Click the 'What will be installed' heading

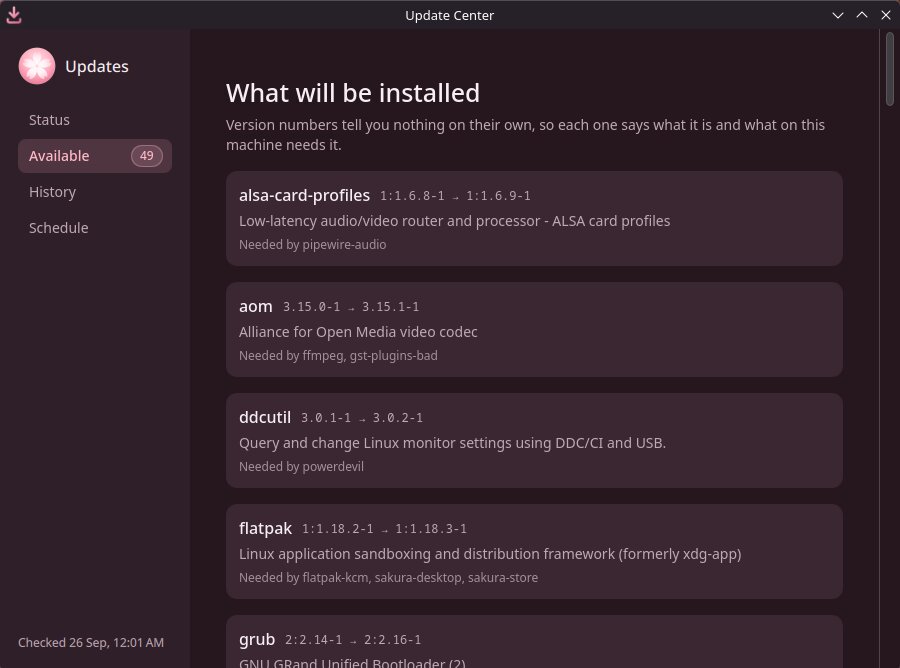pyautogui.click(x=353, y=93)
